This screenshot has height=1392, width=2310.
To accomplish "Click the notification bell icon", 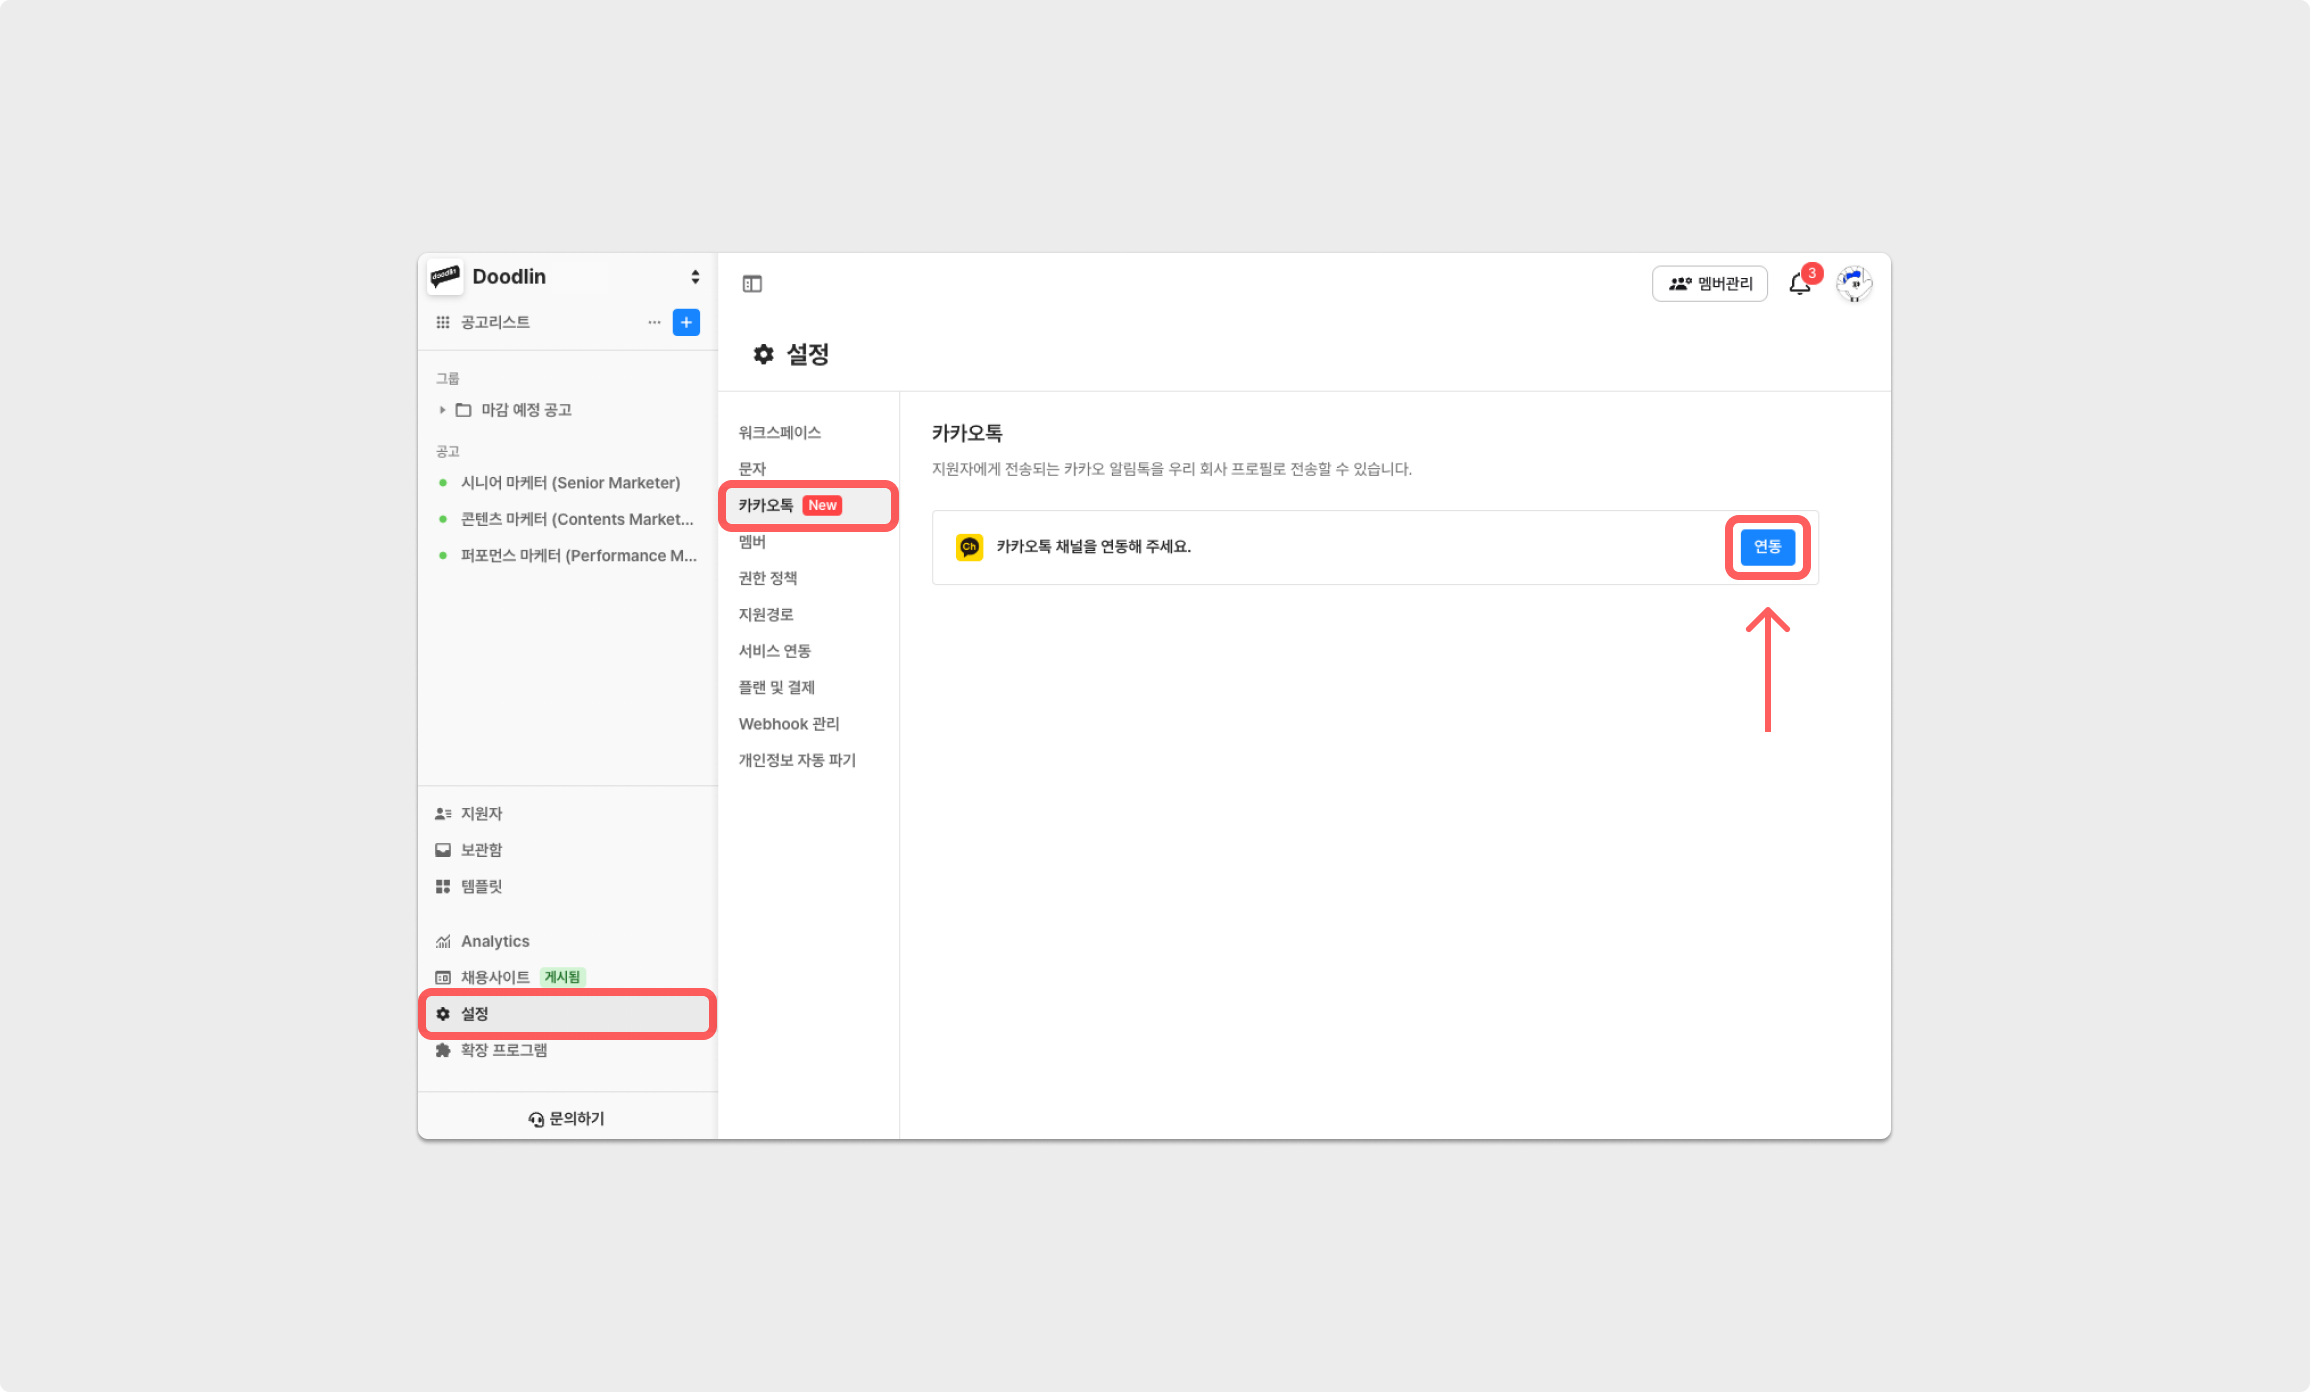I will (x=1799, y=284).
